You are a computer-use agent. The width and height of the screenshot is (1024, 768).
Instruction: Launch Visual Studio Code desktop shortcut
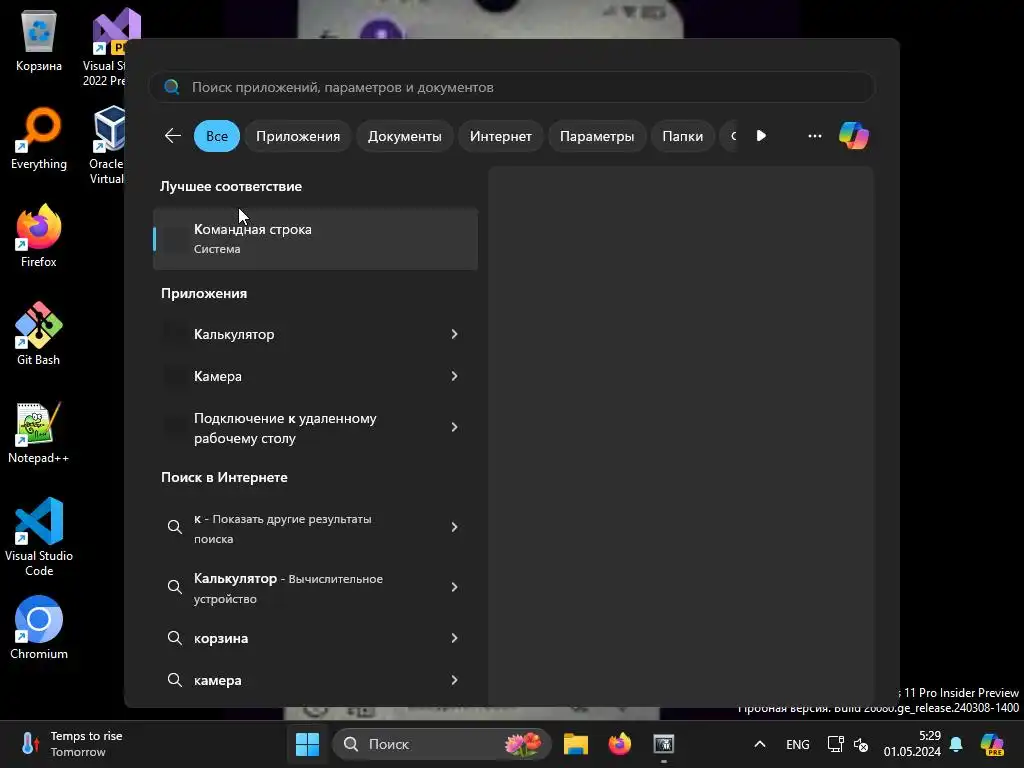(x=39, y=537)
